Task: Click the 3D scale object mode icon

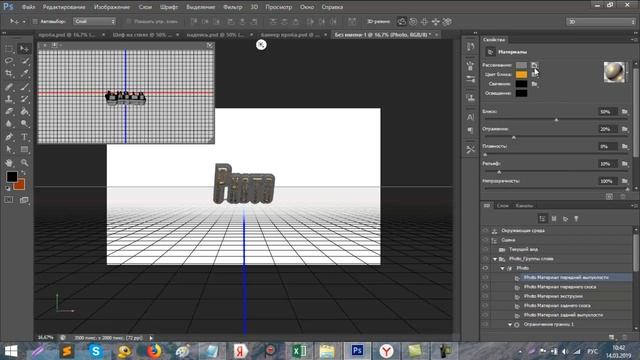Action: click(x=447, y=22)
